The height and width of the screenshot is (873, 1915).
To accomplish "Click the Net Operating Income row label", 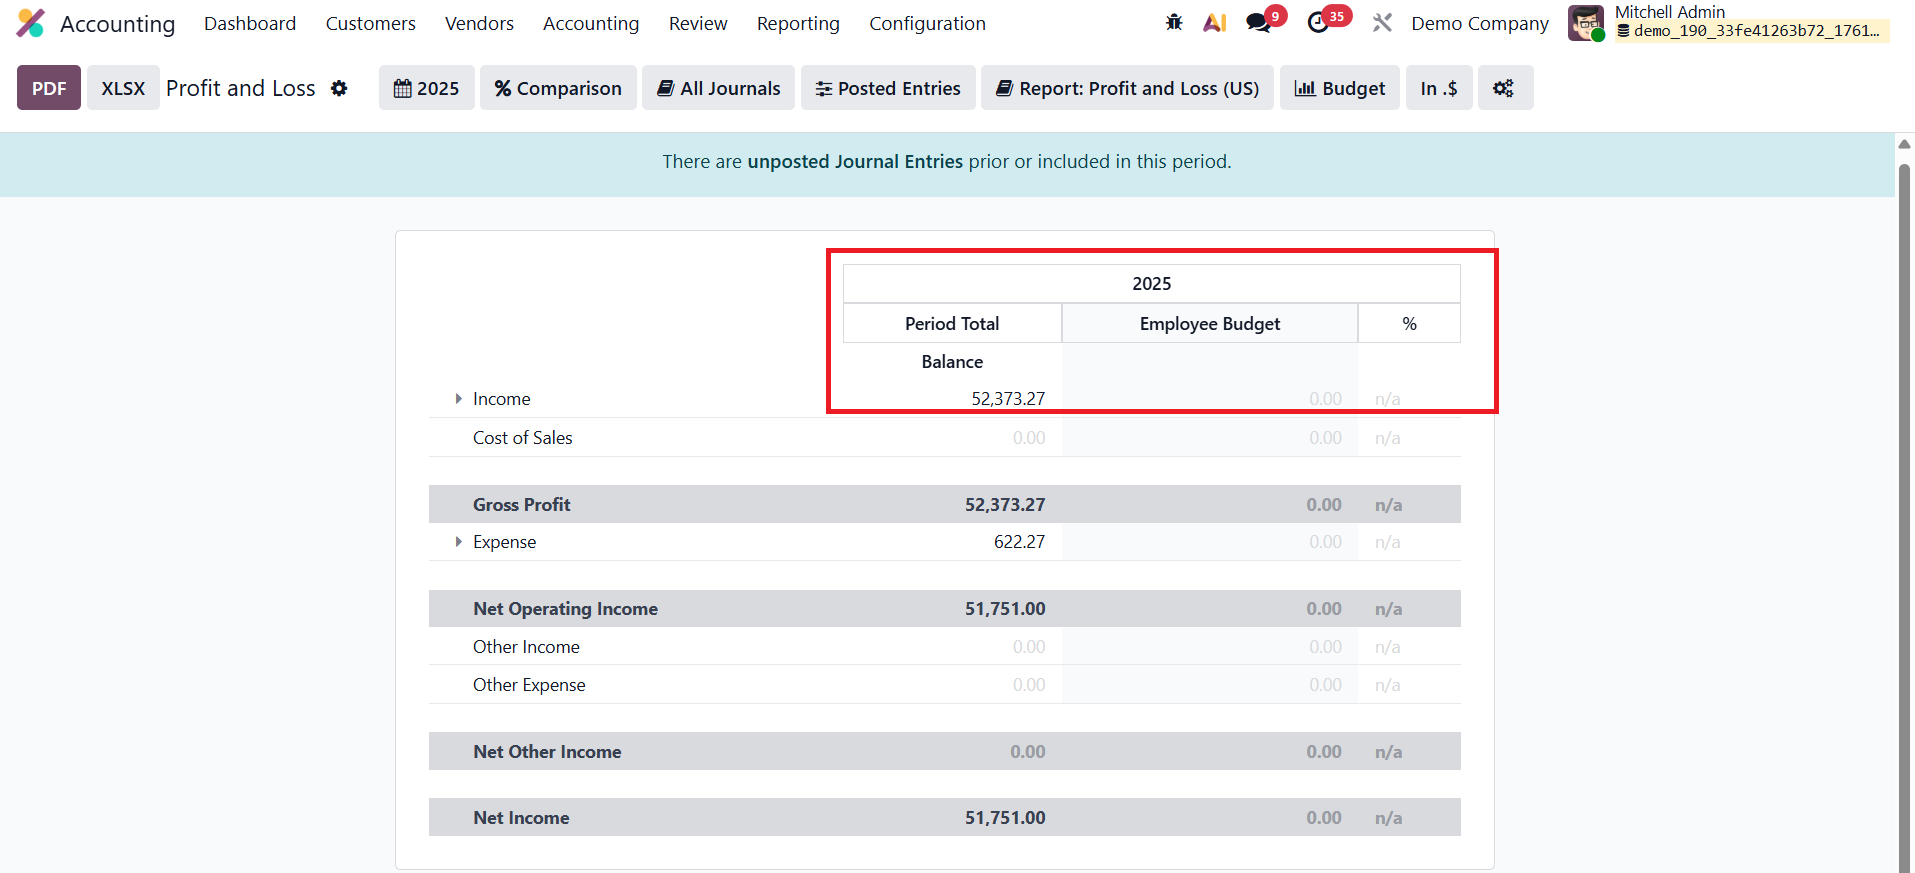I will (566, 609).
